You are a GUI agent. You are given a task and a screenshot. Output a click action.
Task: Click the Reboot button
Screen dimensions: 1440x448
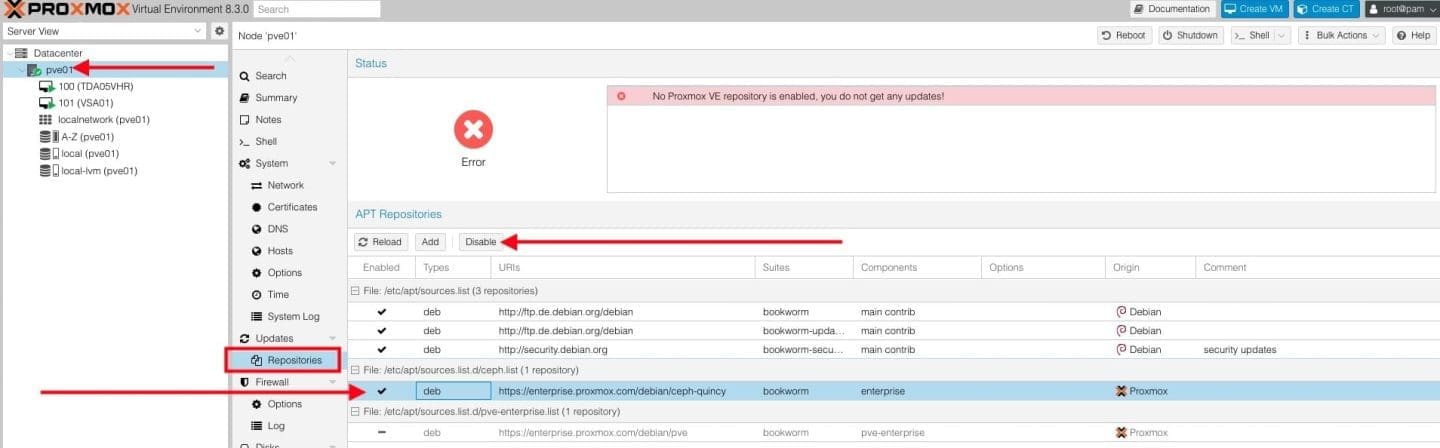click(1123, 35)
